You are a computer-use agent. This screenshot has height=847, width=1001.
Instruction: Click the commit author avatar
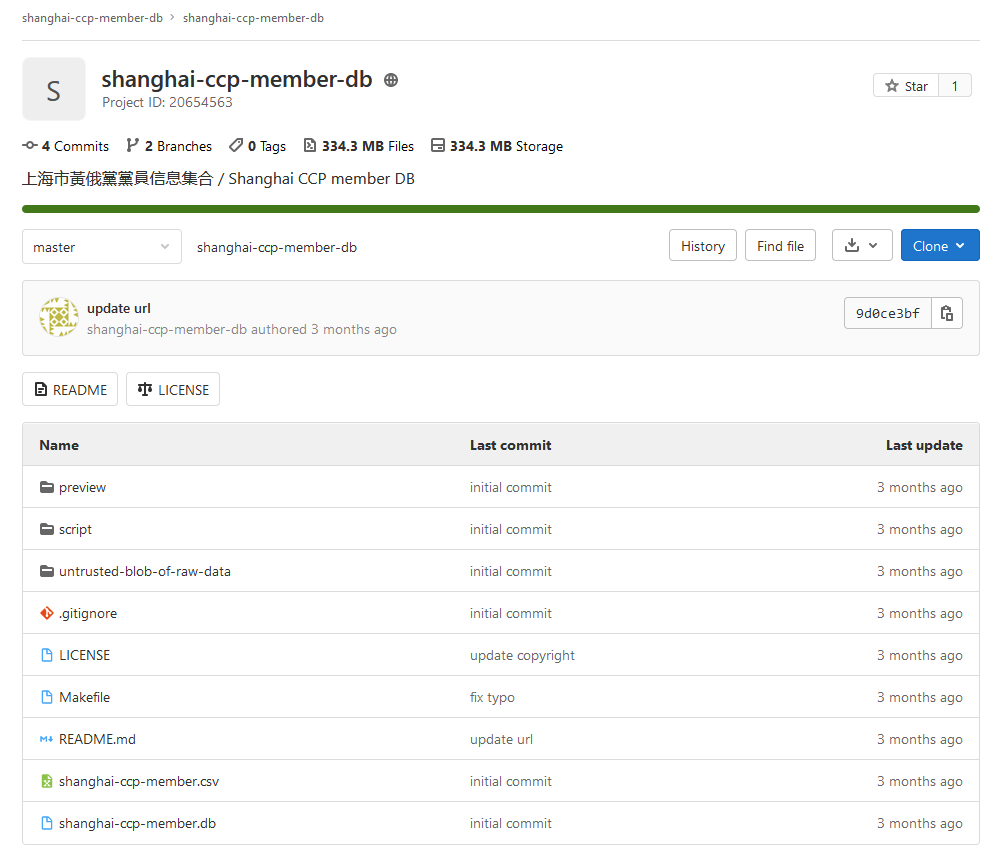(59, 317)
